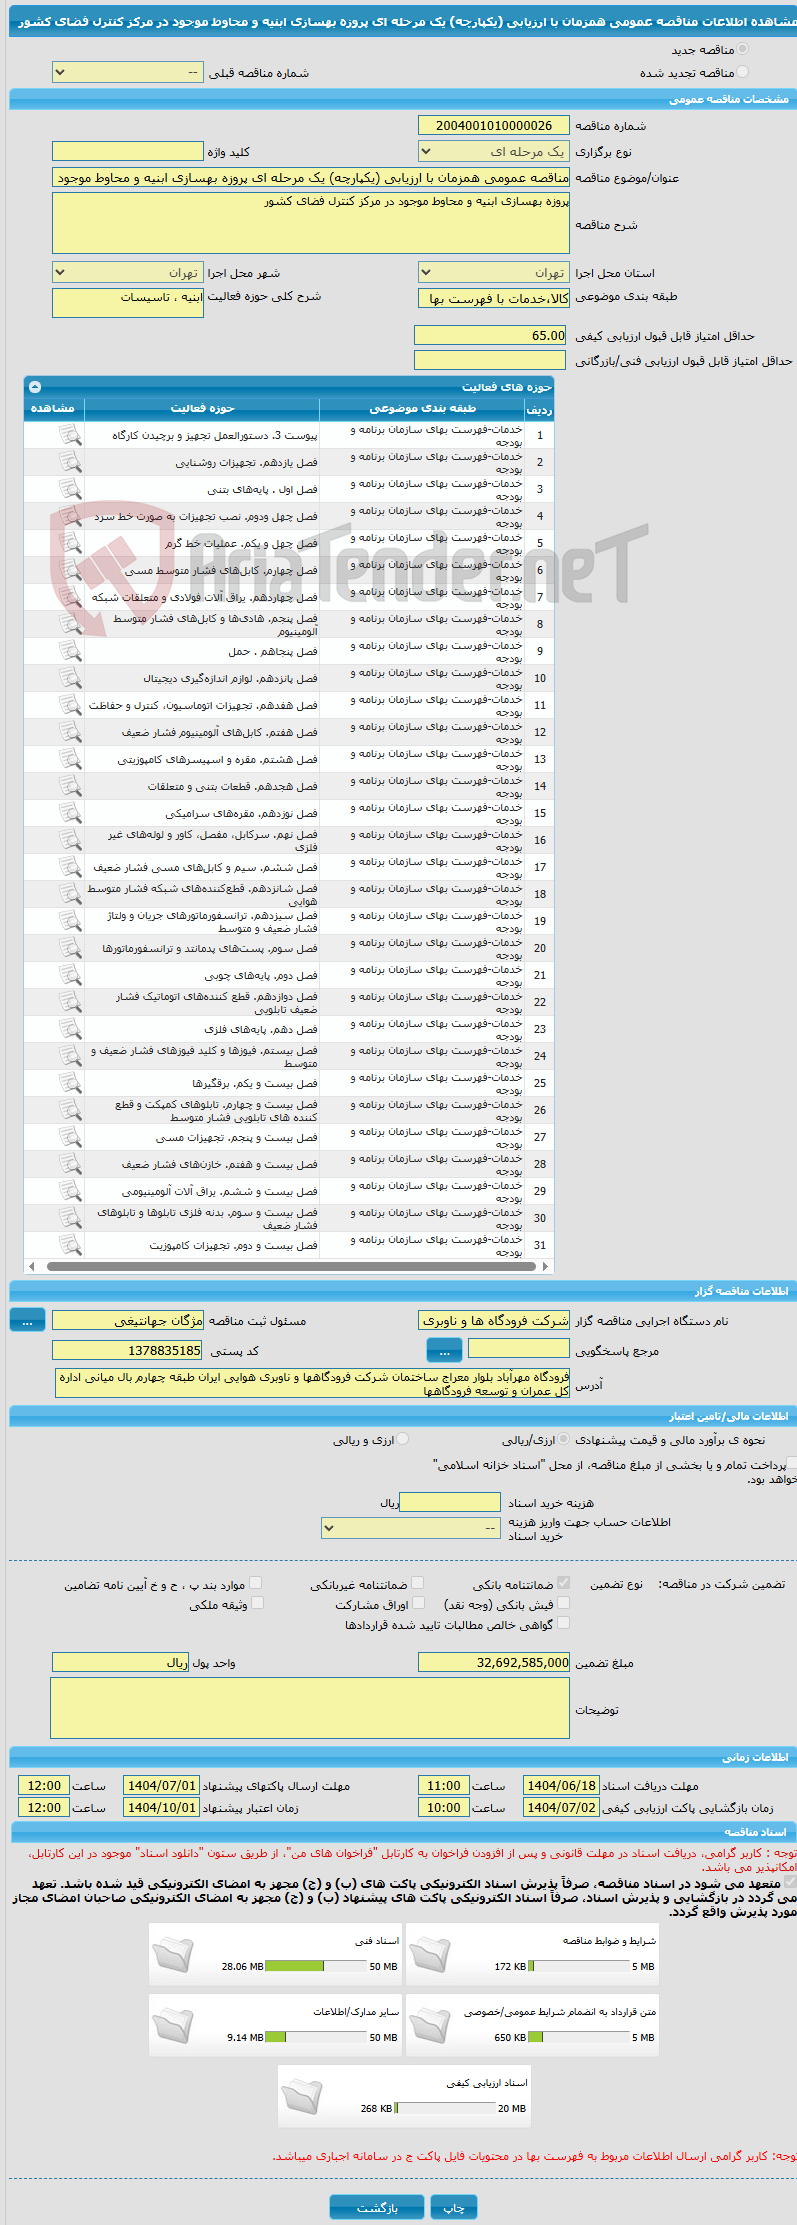Click ellipsis button beside مرجع پاسخگویی

444,1351
